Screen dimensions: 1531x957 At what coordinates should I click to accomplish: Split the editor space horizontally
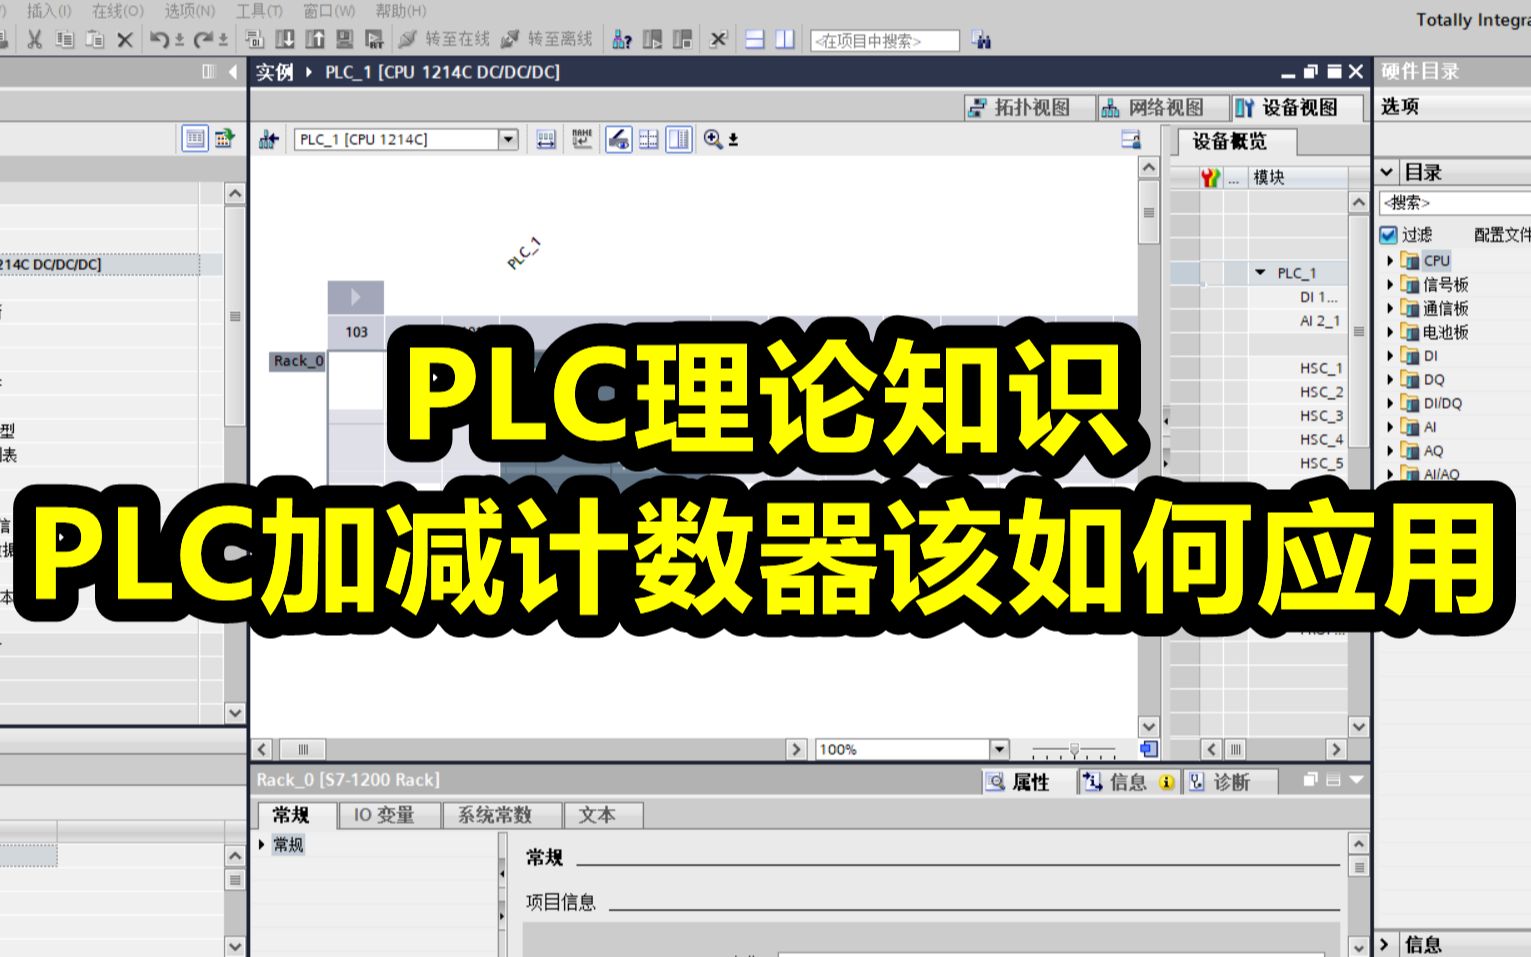coord(755,40)
